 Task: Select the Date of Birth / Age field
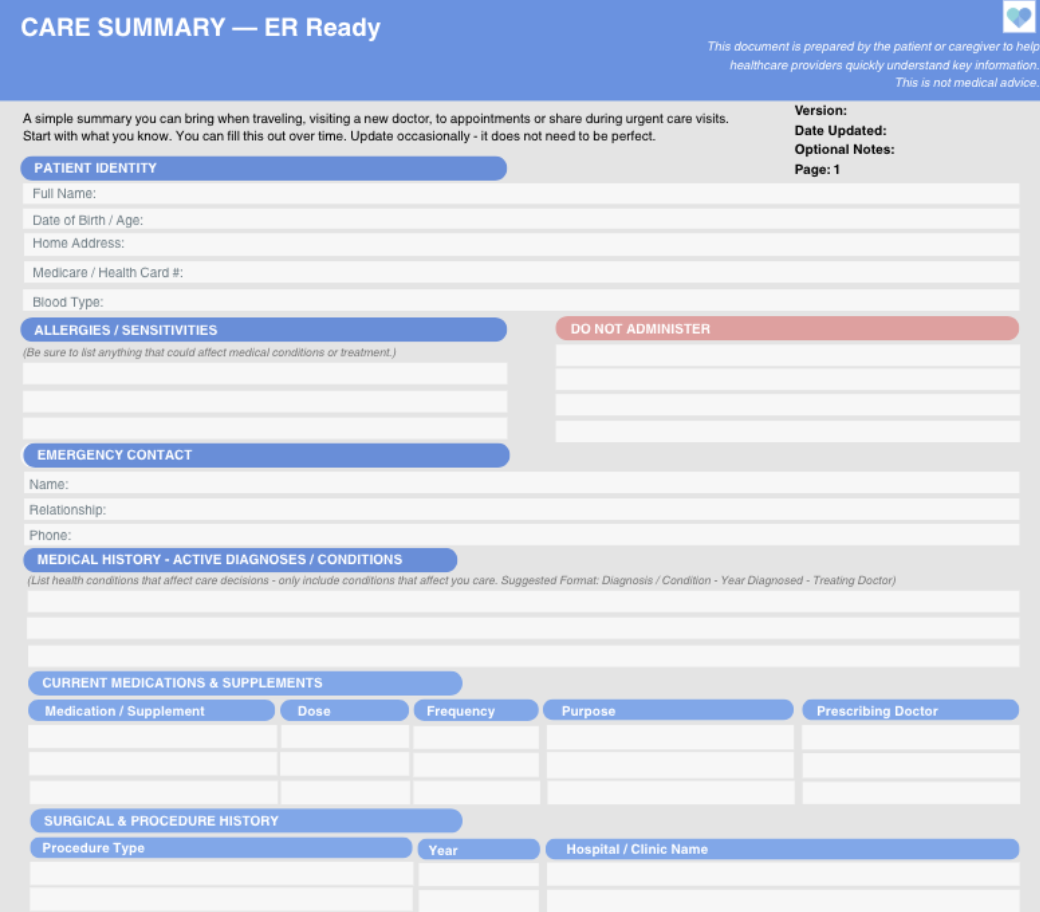click(521, 220)
